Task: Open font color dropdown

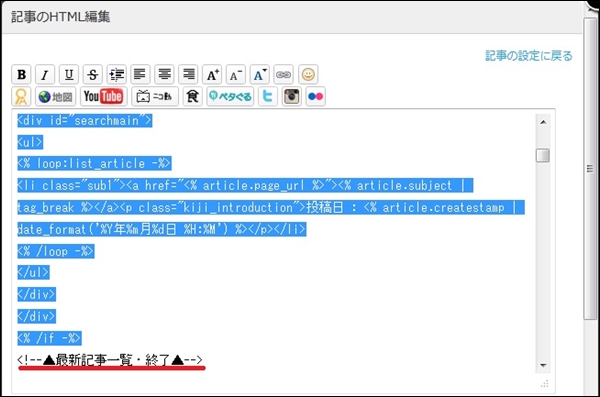Action: coord(259,74)
